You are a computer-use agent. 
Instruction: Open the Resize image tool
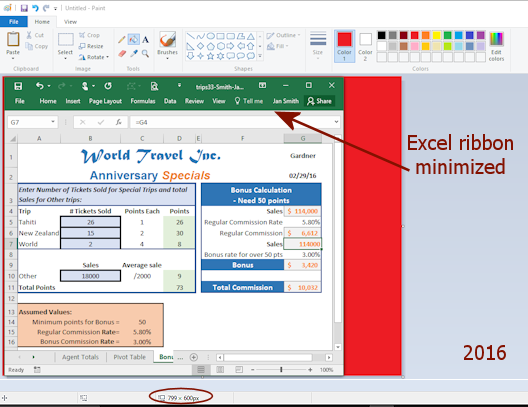tap(91, 46)
